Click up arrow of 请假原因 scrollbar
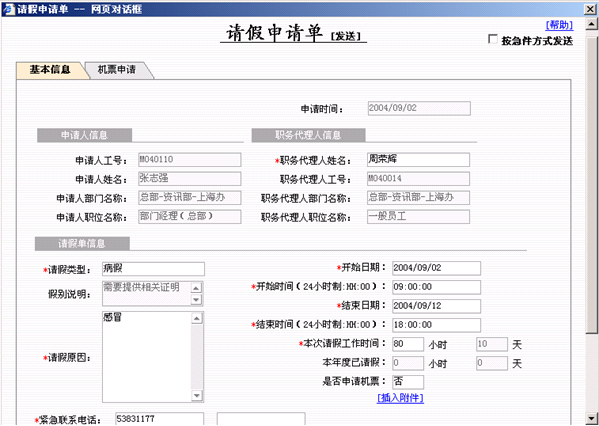This screenshot has width=599, height=426. (x=197, y=318)
